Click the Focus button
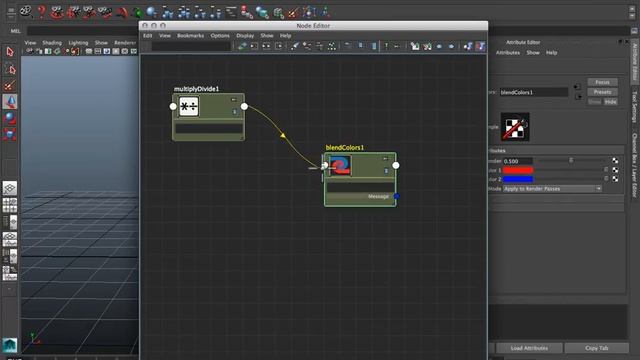The width and height of the screenshot is (640, 360). [x=602, y=82]
